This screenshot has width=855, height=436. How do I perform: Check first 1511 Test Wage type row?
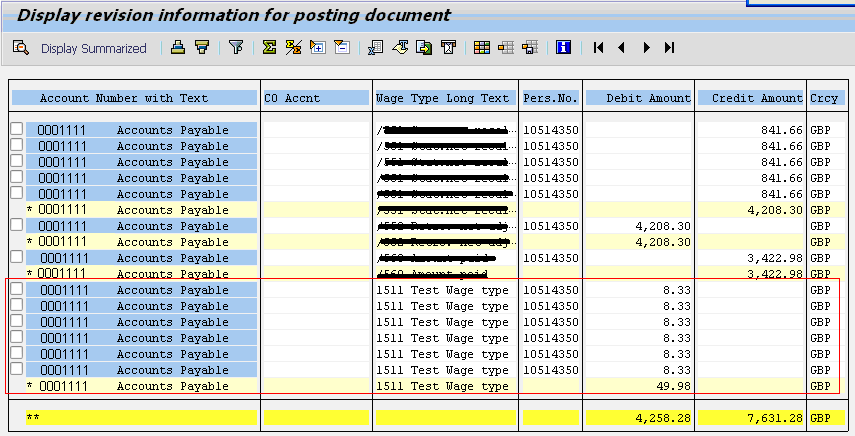pos(17,290)
